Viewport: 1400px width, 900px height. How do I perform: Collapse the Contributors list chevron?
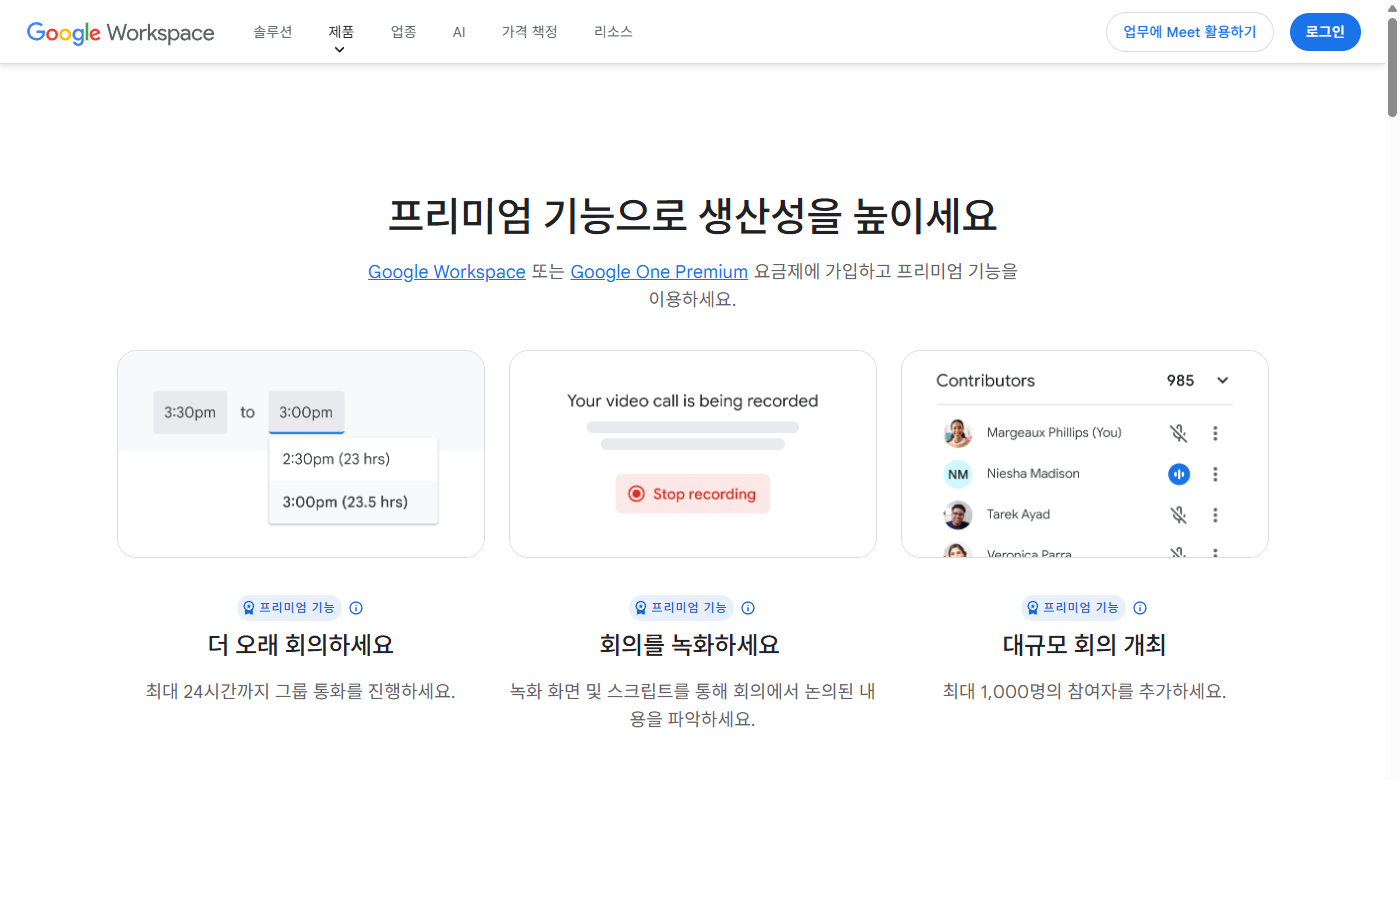tap(1222, 380)
